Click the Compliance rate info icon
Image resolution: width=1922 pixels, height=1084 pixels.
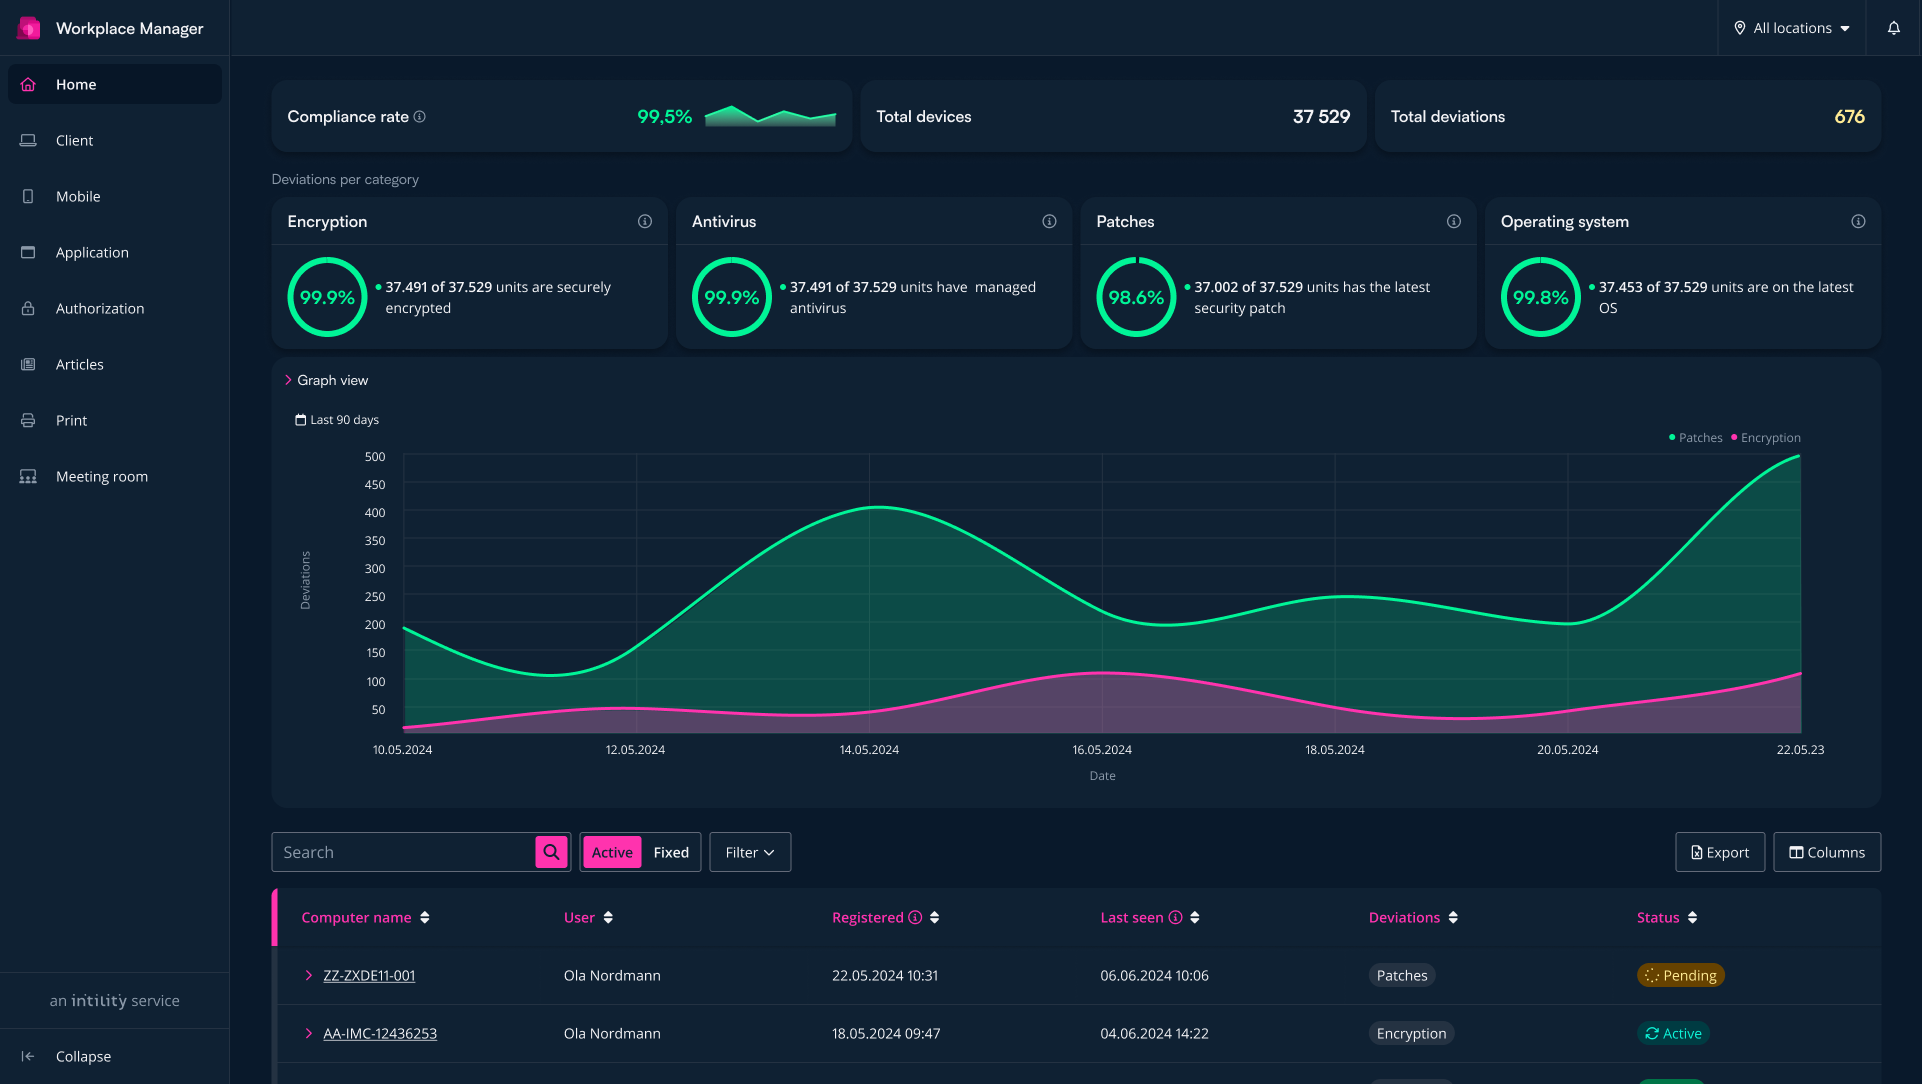[420, 117]
